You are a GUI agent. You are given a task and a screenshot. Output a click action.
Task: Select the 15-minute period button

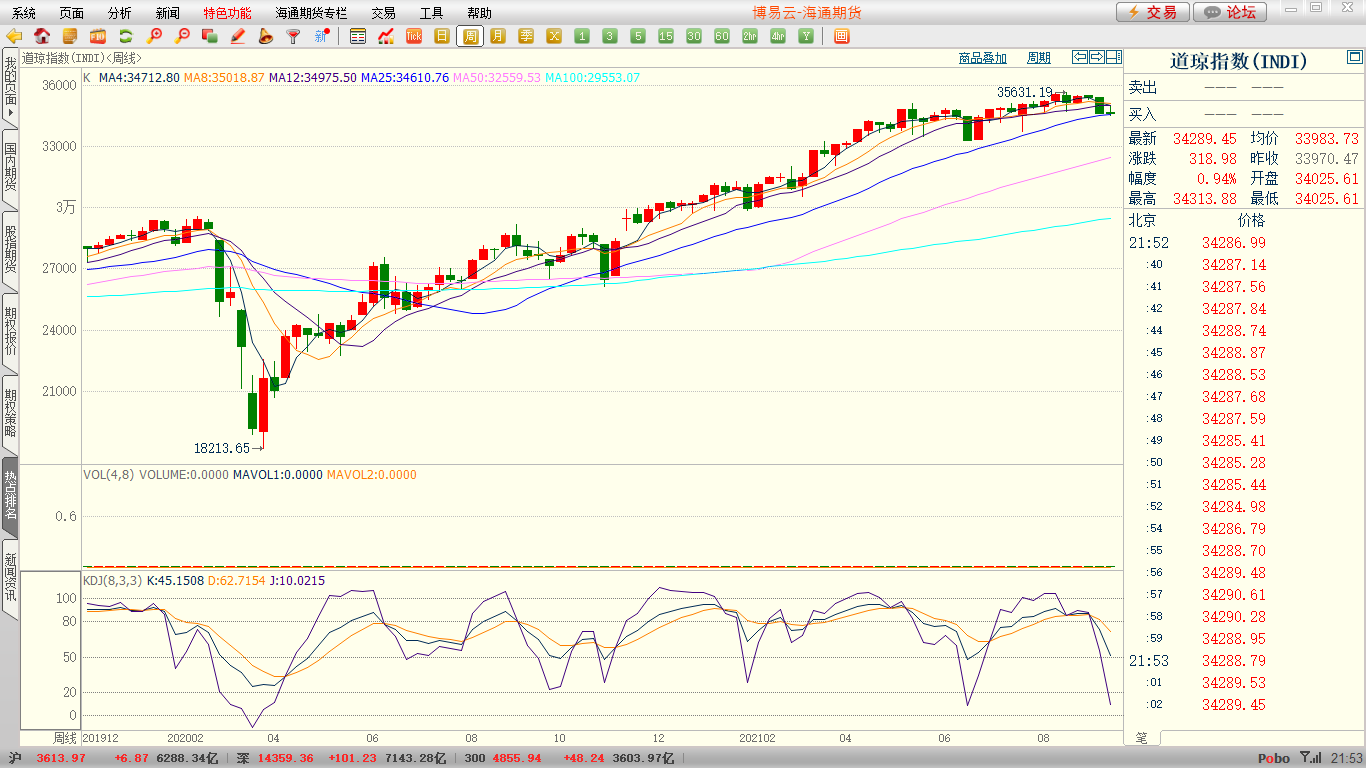[666, 36]
